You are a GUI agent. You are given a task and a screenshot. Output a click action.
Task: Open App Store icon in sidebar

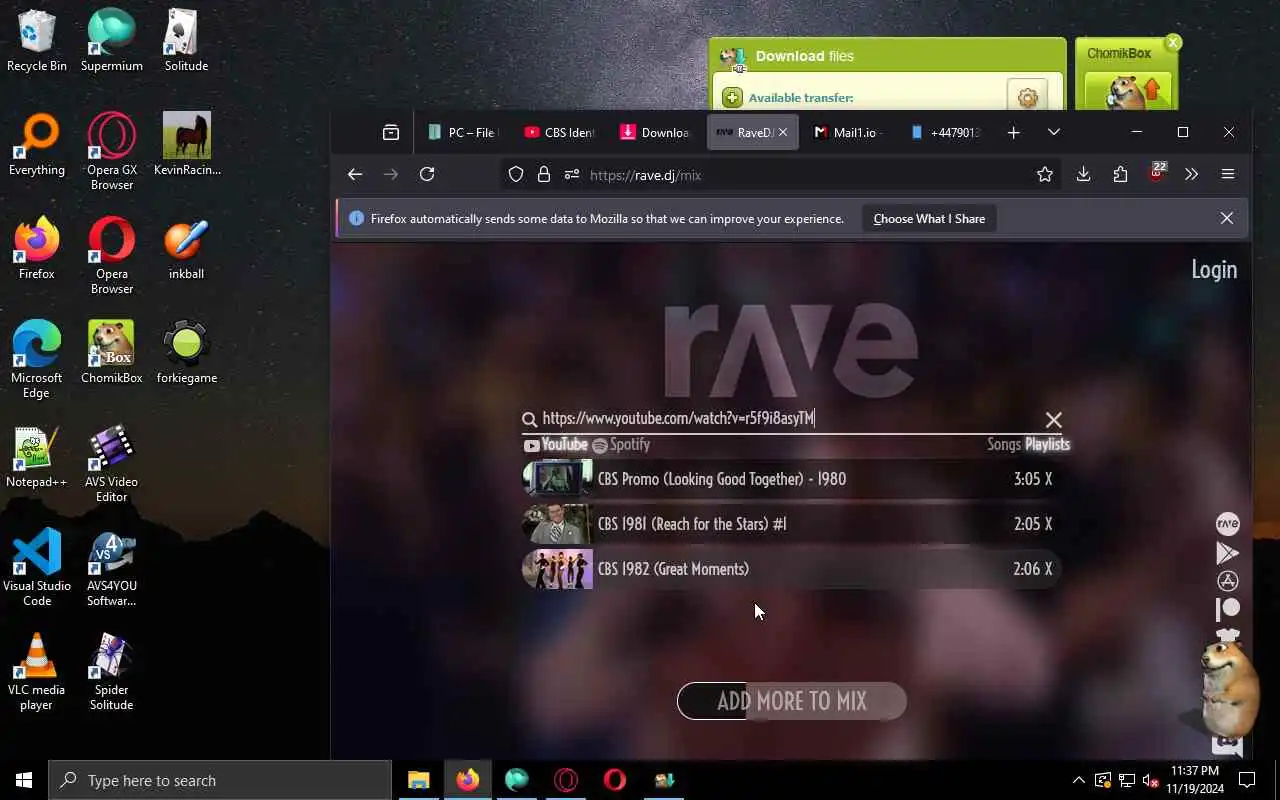pyautogui.click(x=1227, y=581)
